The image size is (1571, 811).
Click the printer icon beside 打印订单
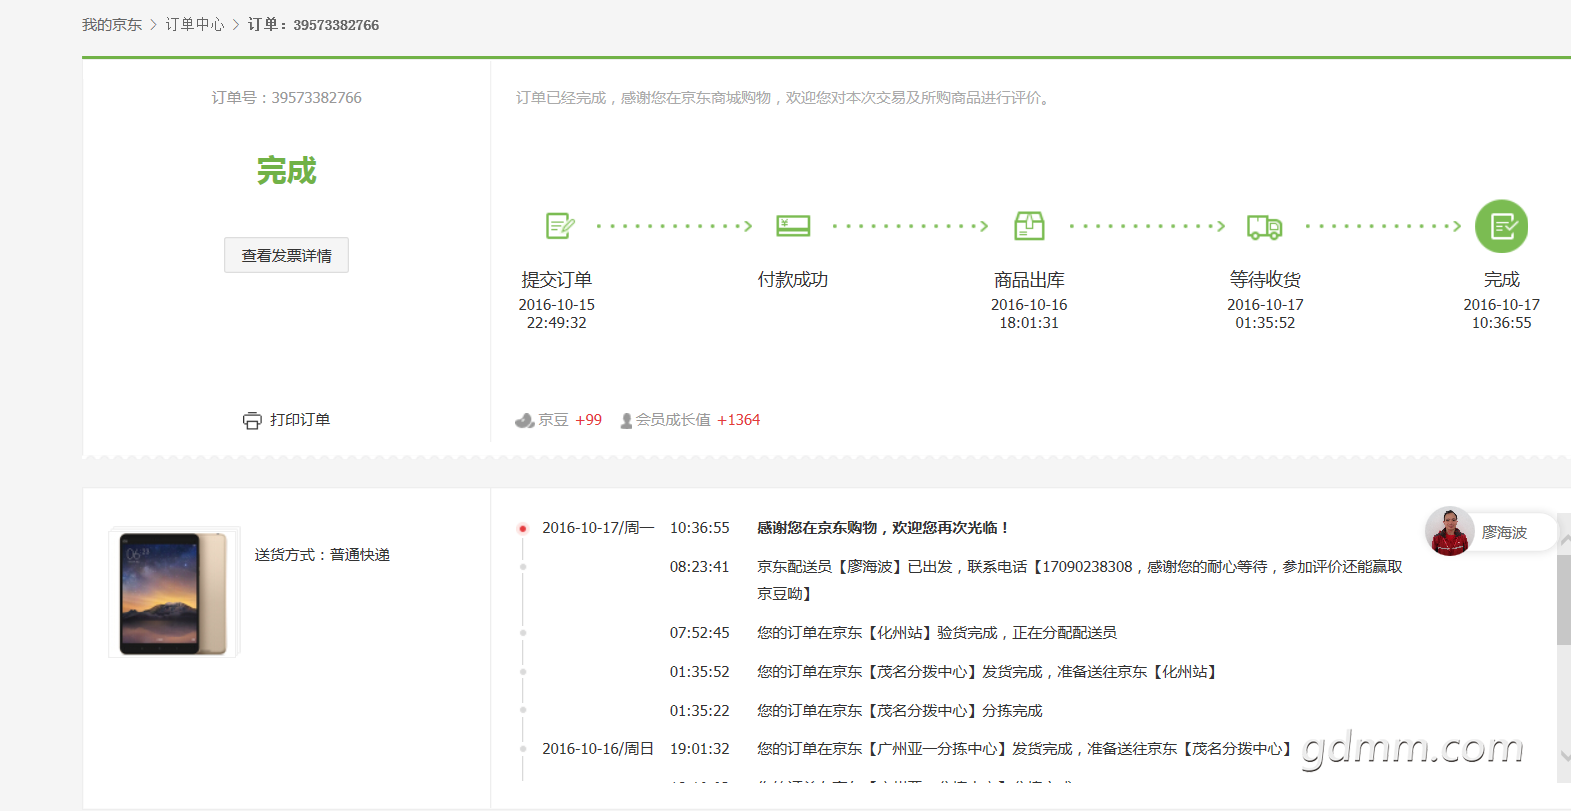[252, 421]
